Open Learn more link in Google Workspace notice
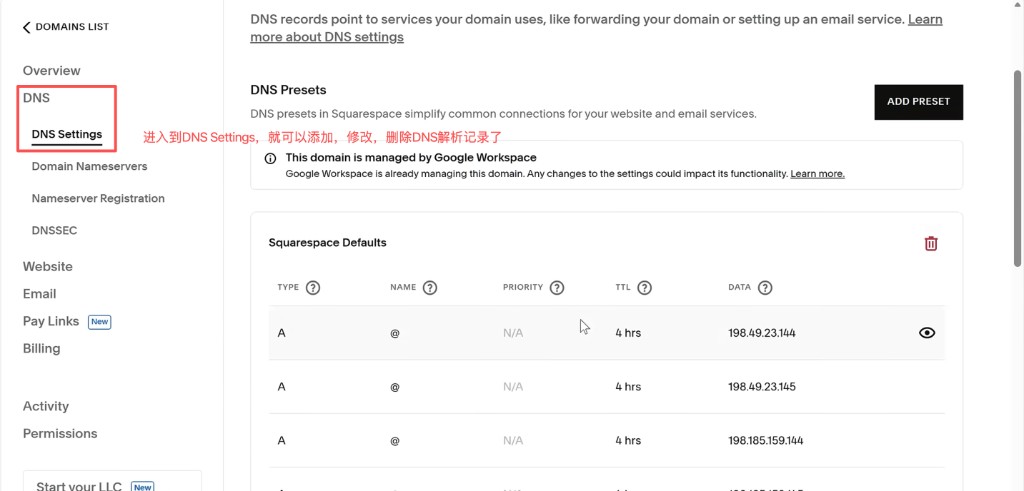Screen dimensions: 1024x491 pos(817,174)
